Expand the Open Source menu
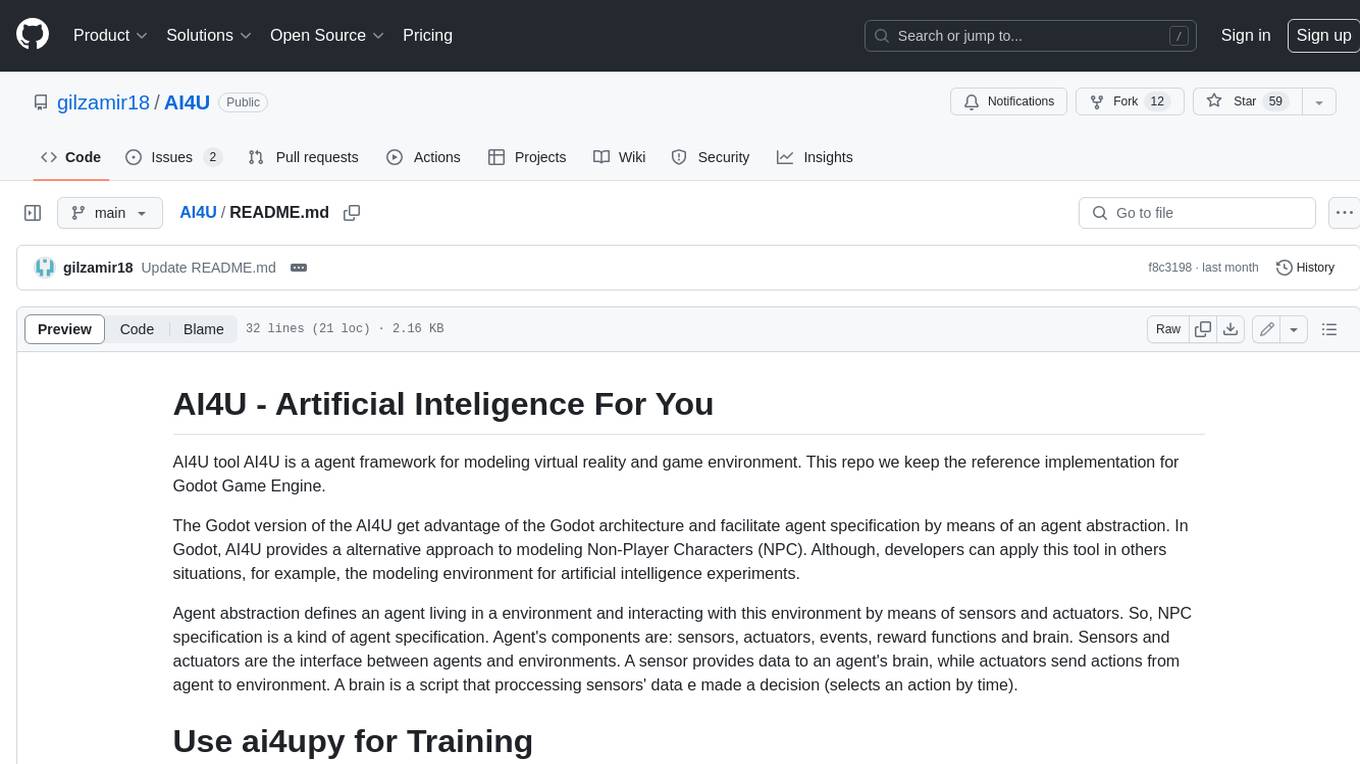The image size is (1360, 764). tap(327, 35)
